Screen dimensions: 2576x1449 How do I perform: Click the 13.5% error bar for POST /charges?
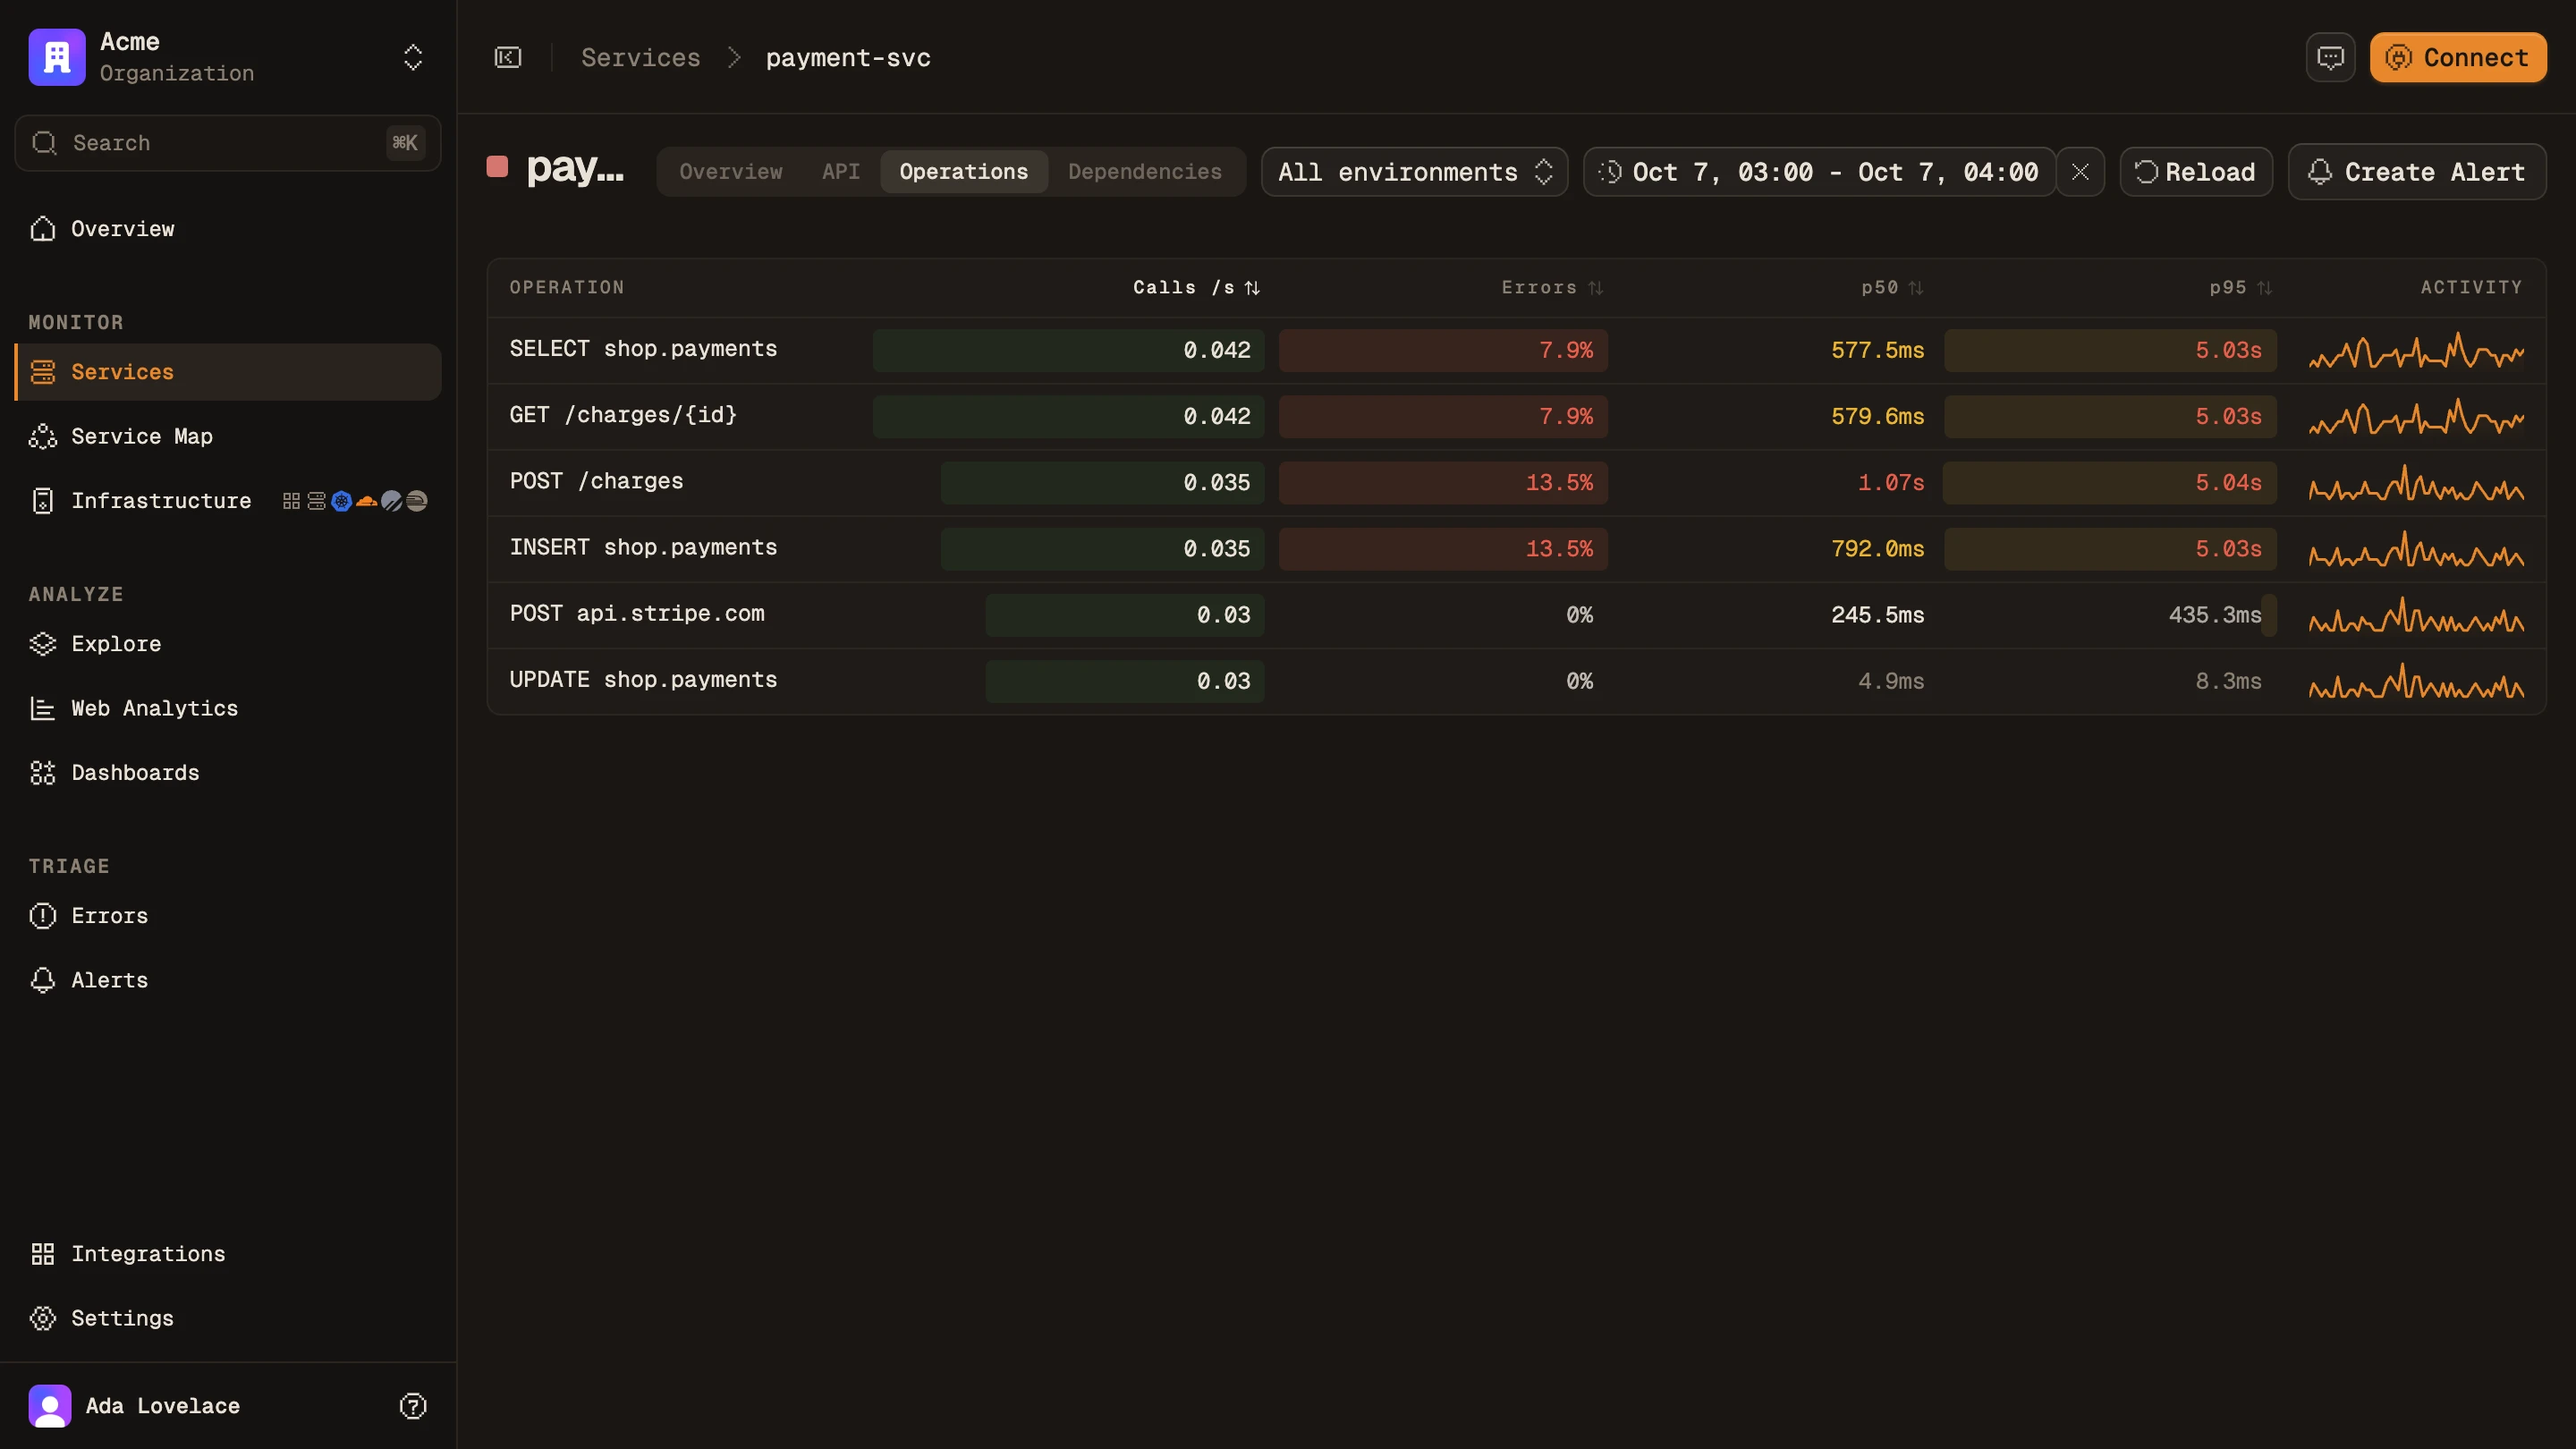coord(1443,483)
